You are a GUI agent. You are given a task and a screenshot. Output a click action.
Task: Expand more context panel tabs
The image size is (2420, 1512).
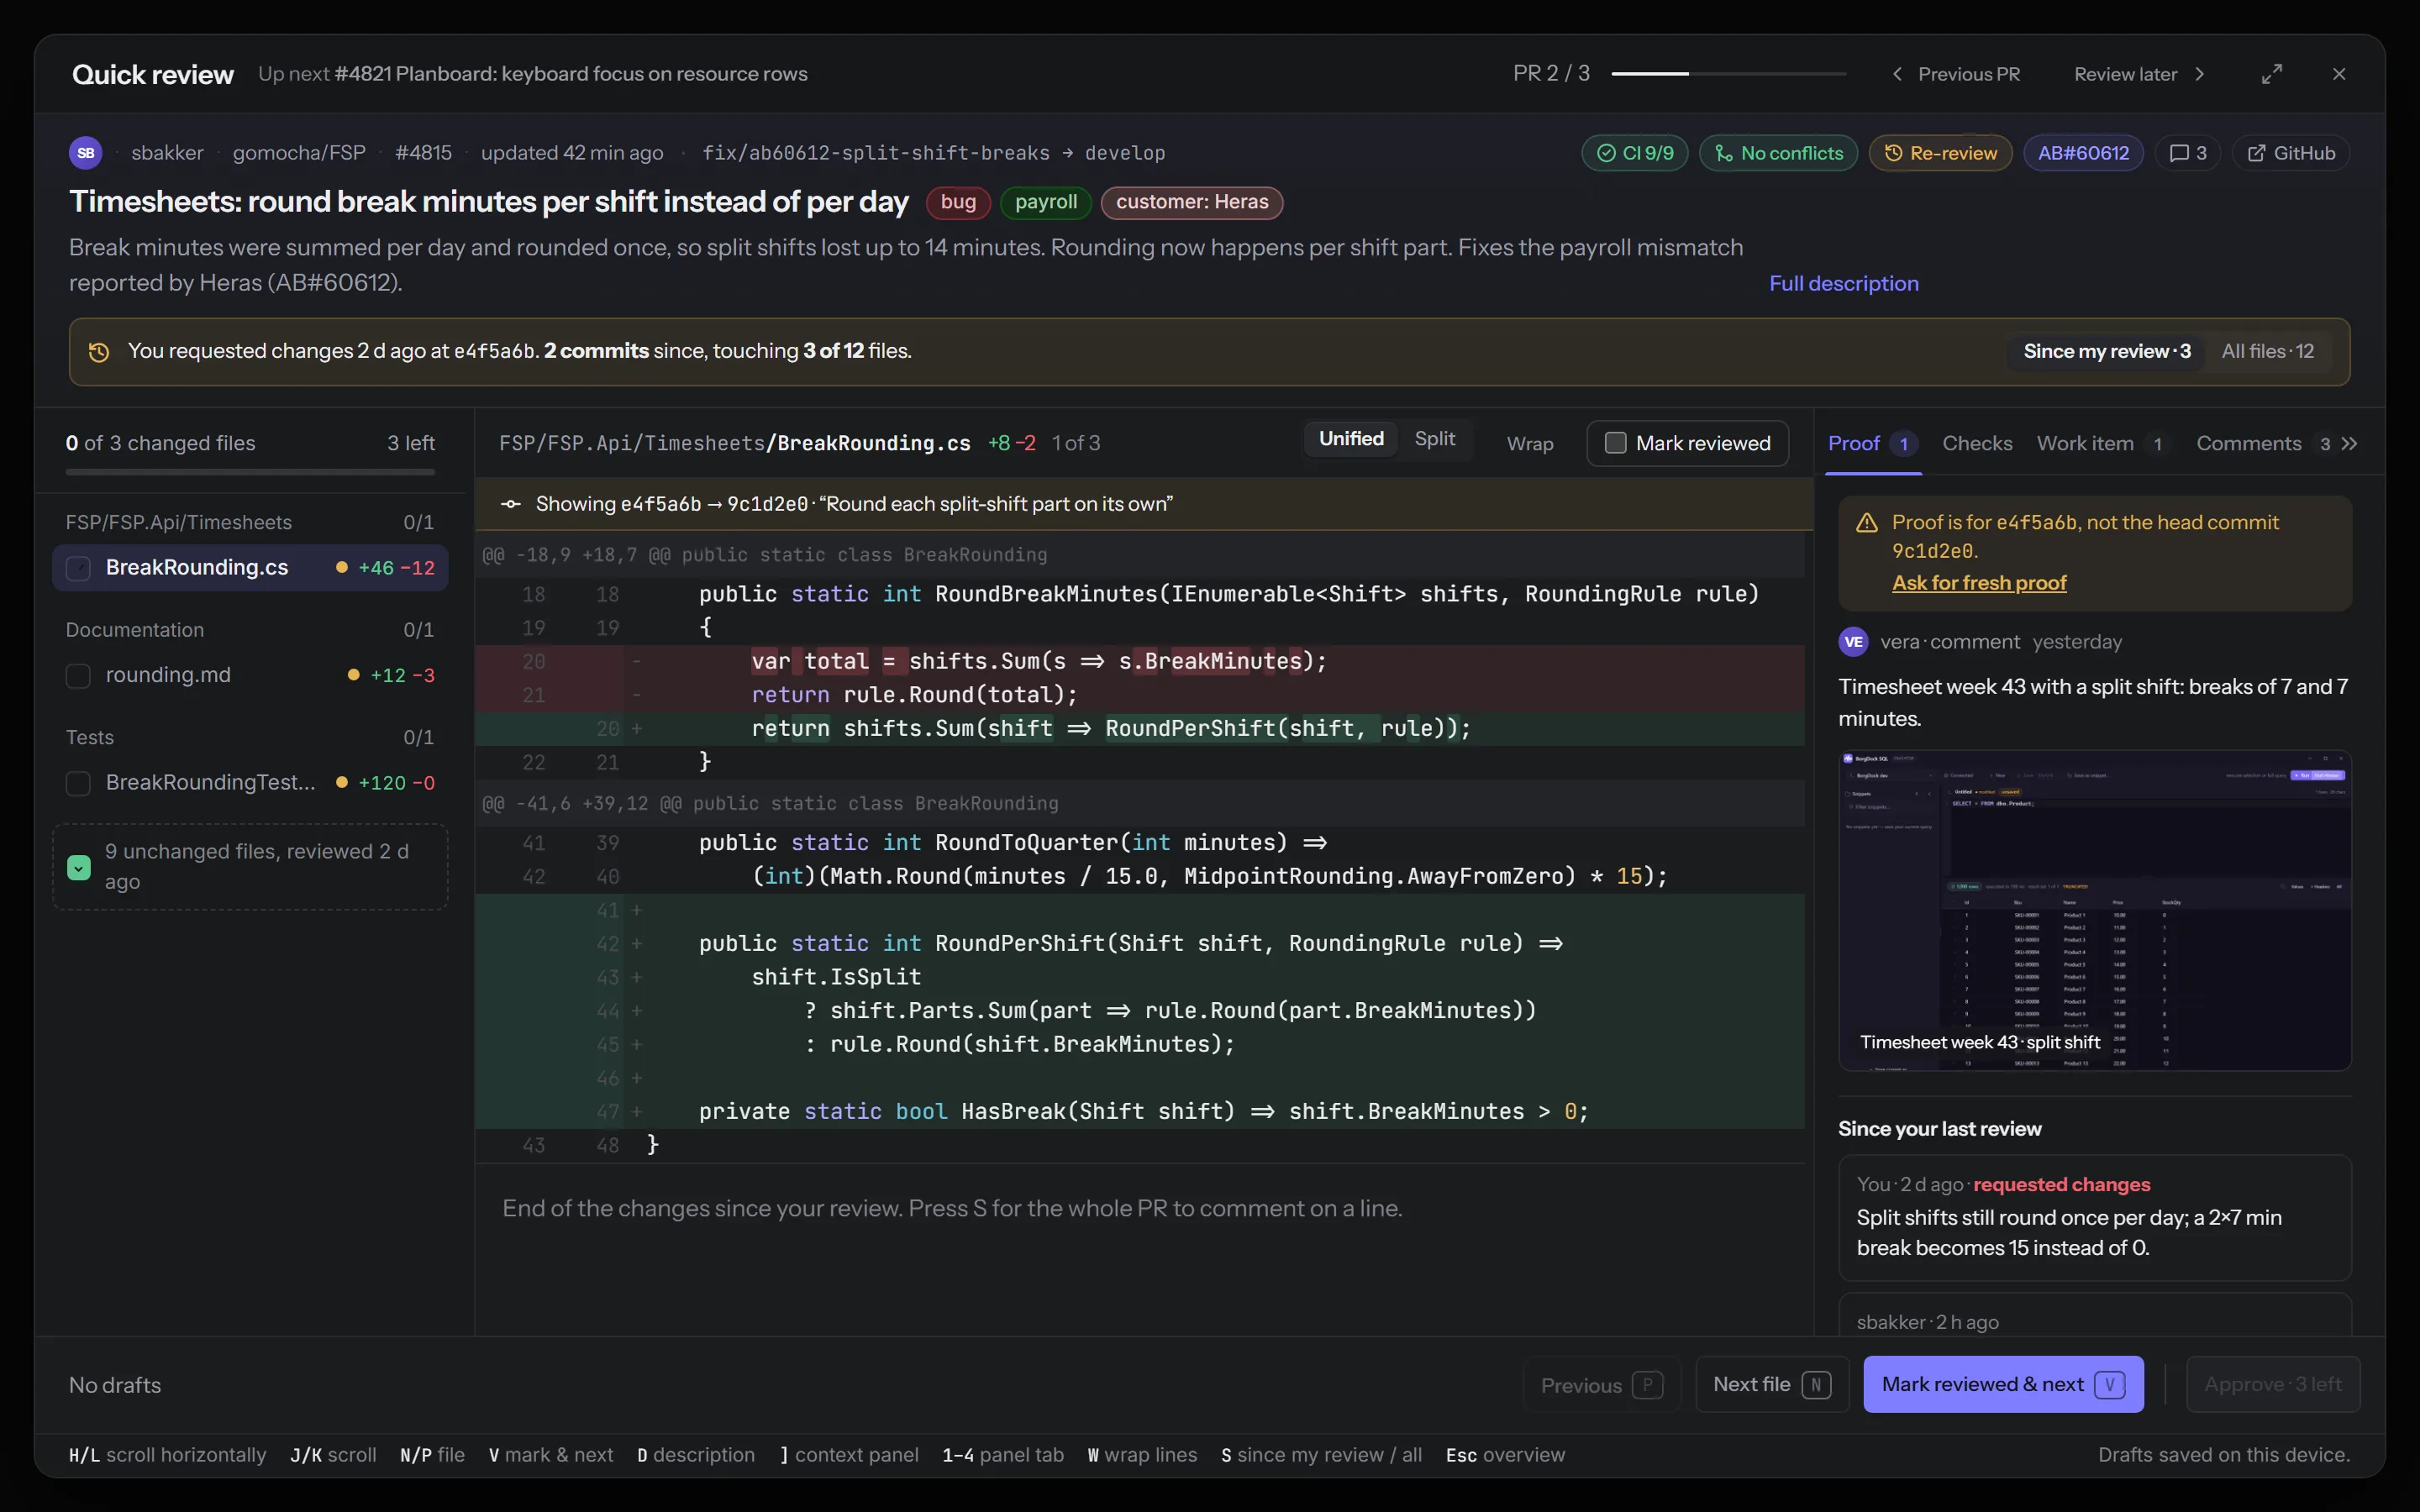point(2350,443)
